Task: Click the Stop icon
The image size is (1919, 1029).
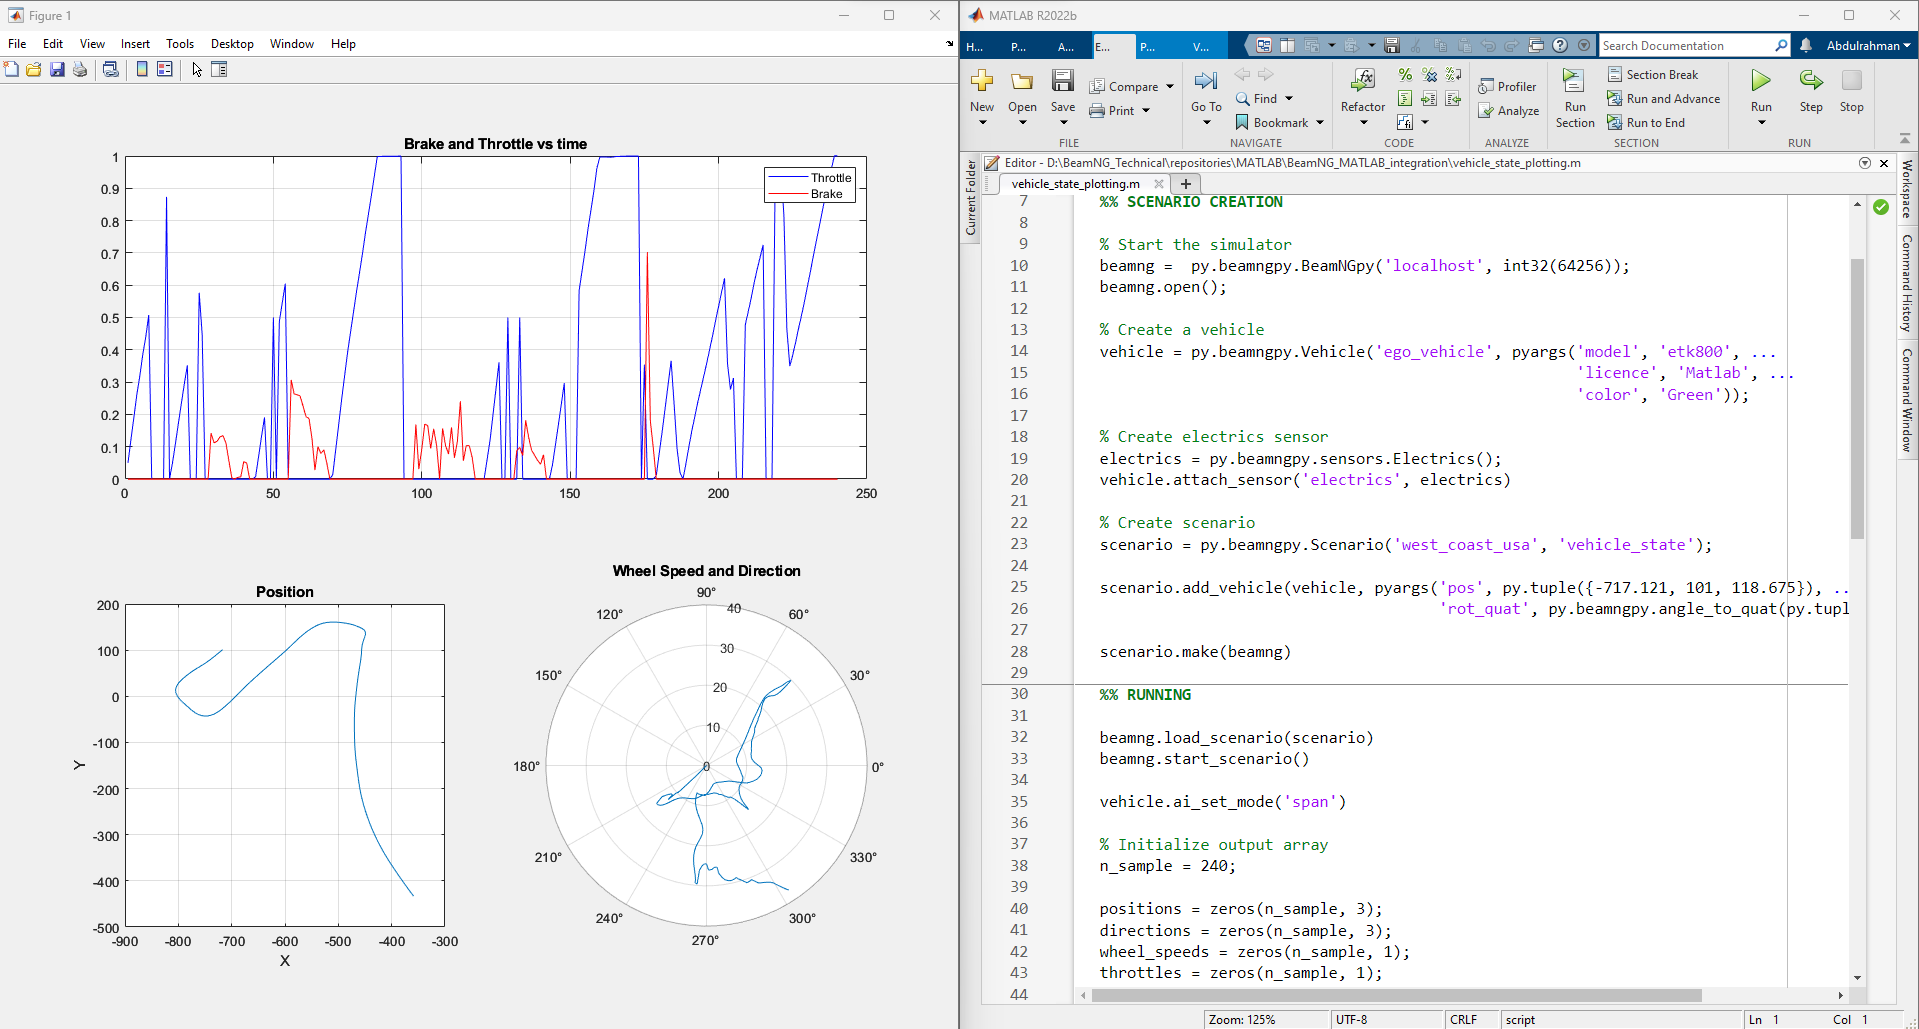Action: (1851, 81)
